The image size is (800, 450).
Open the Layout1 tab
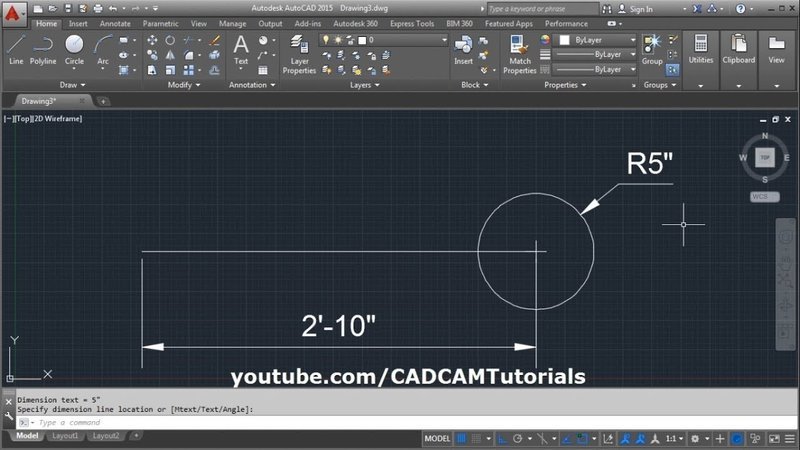tap(65, 436)
